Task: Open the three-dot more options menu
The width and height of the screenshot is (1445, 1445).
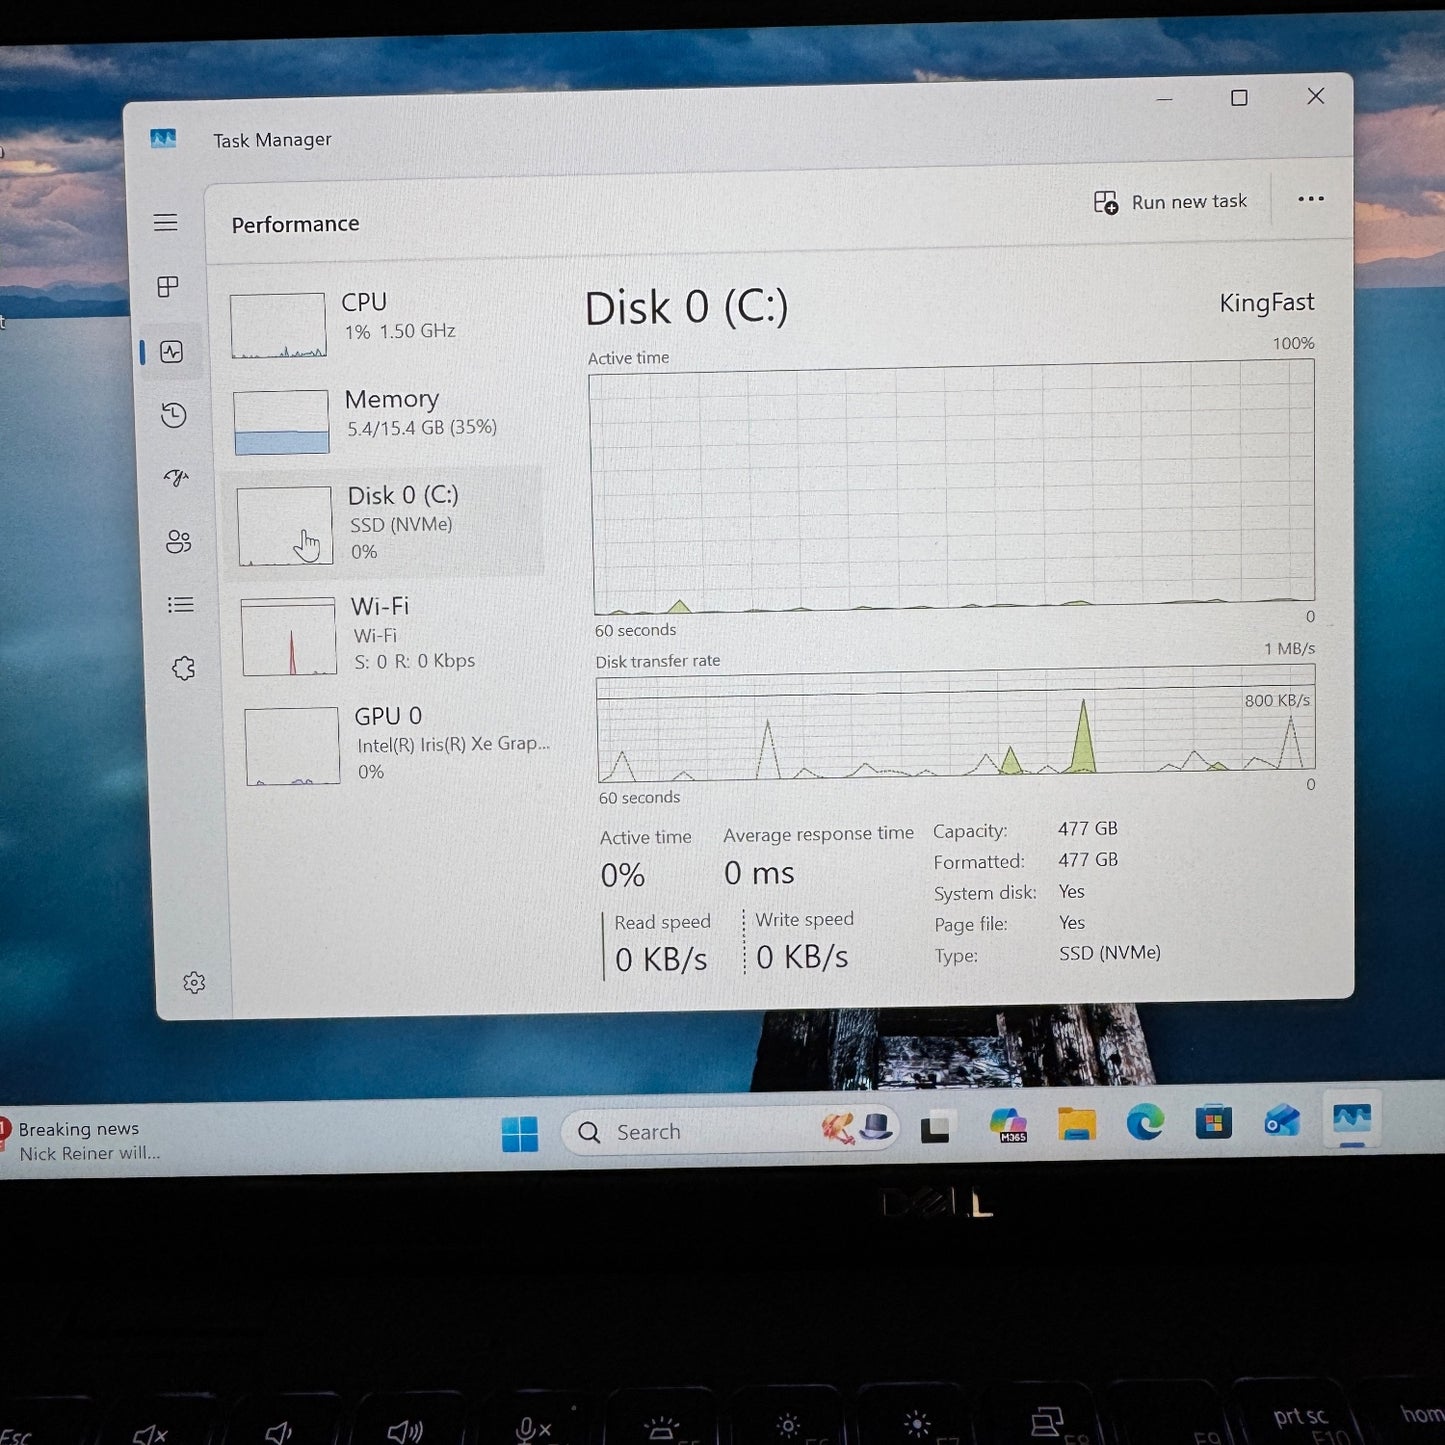Action: click(1310, 199)
